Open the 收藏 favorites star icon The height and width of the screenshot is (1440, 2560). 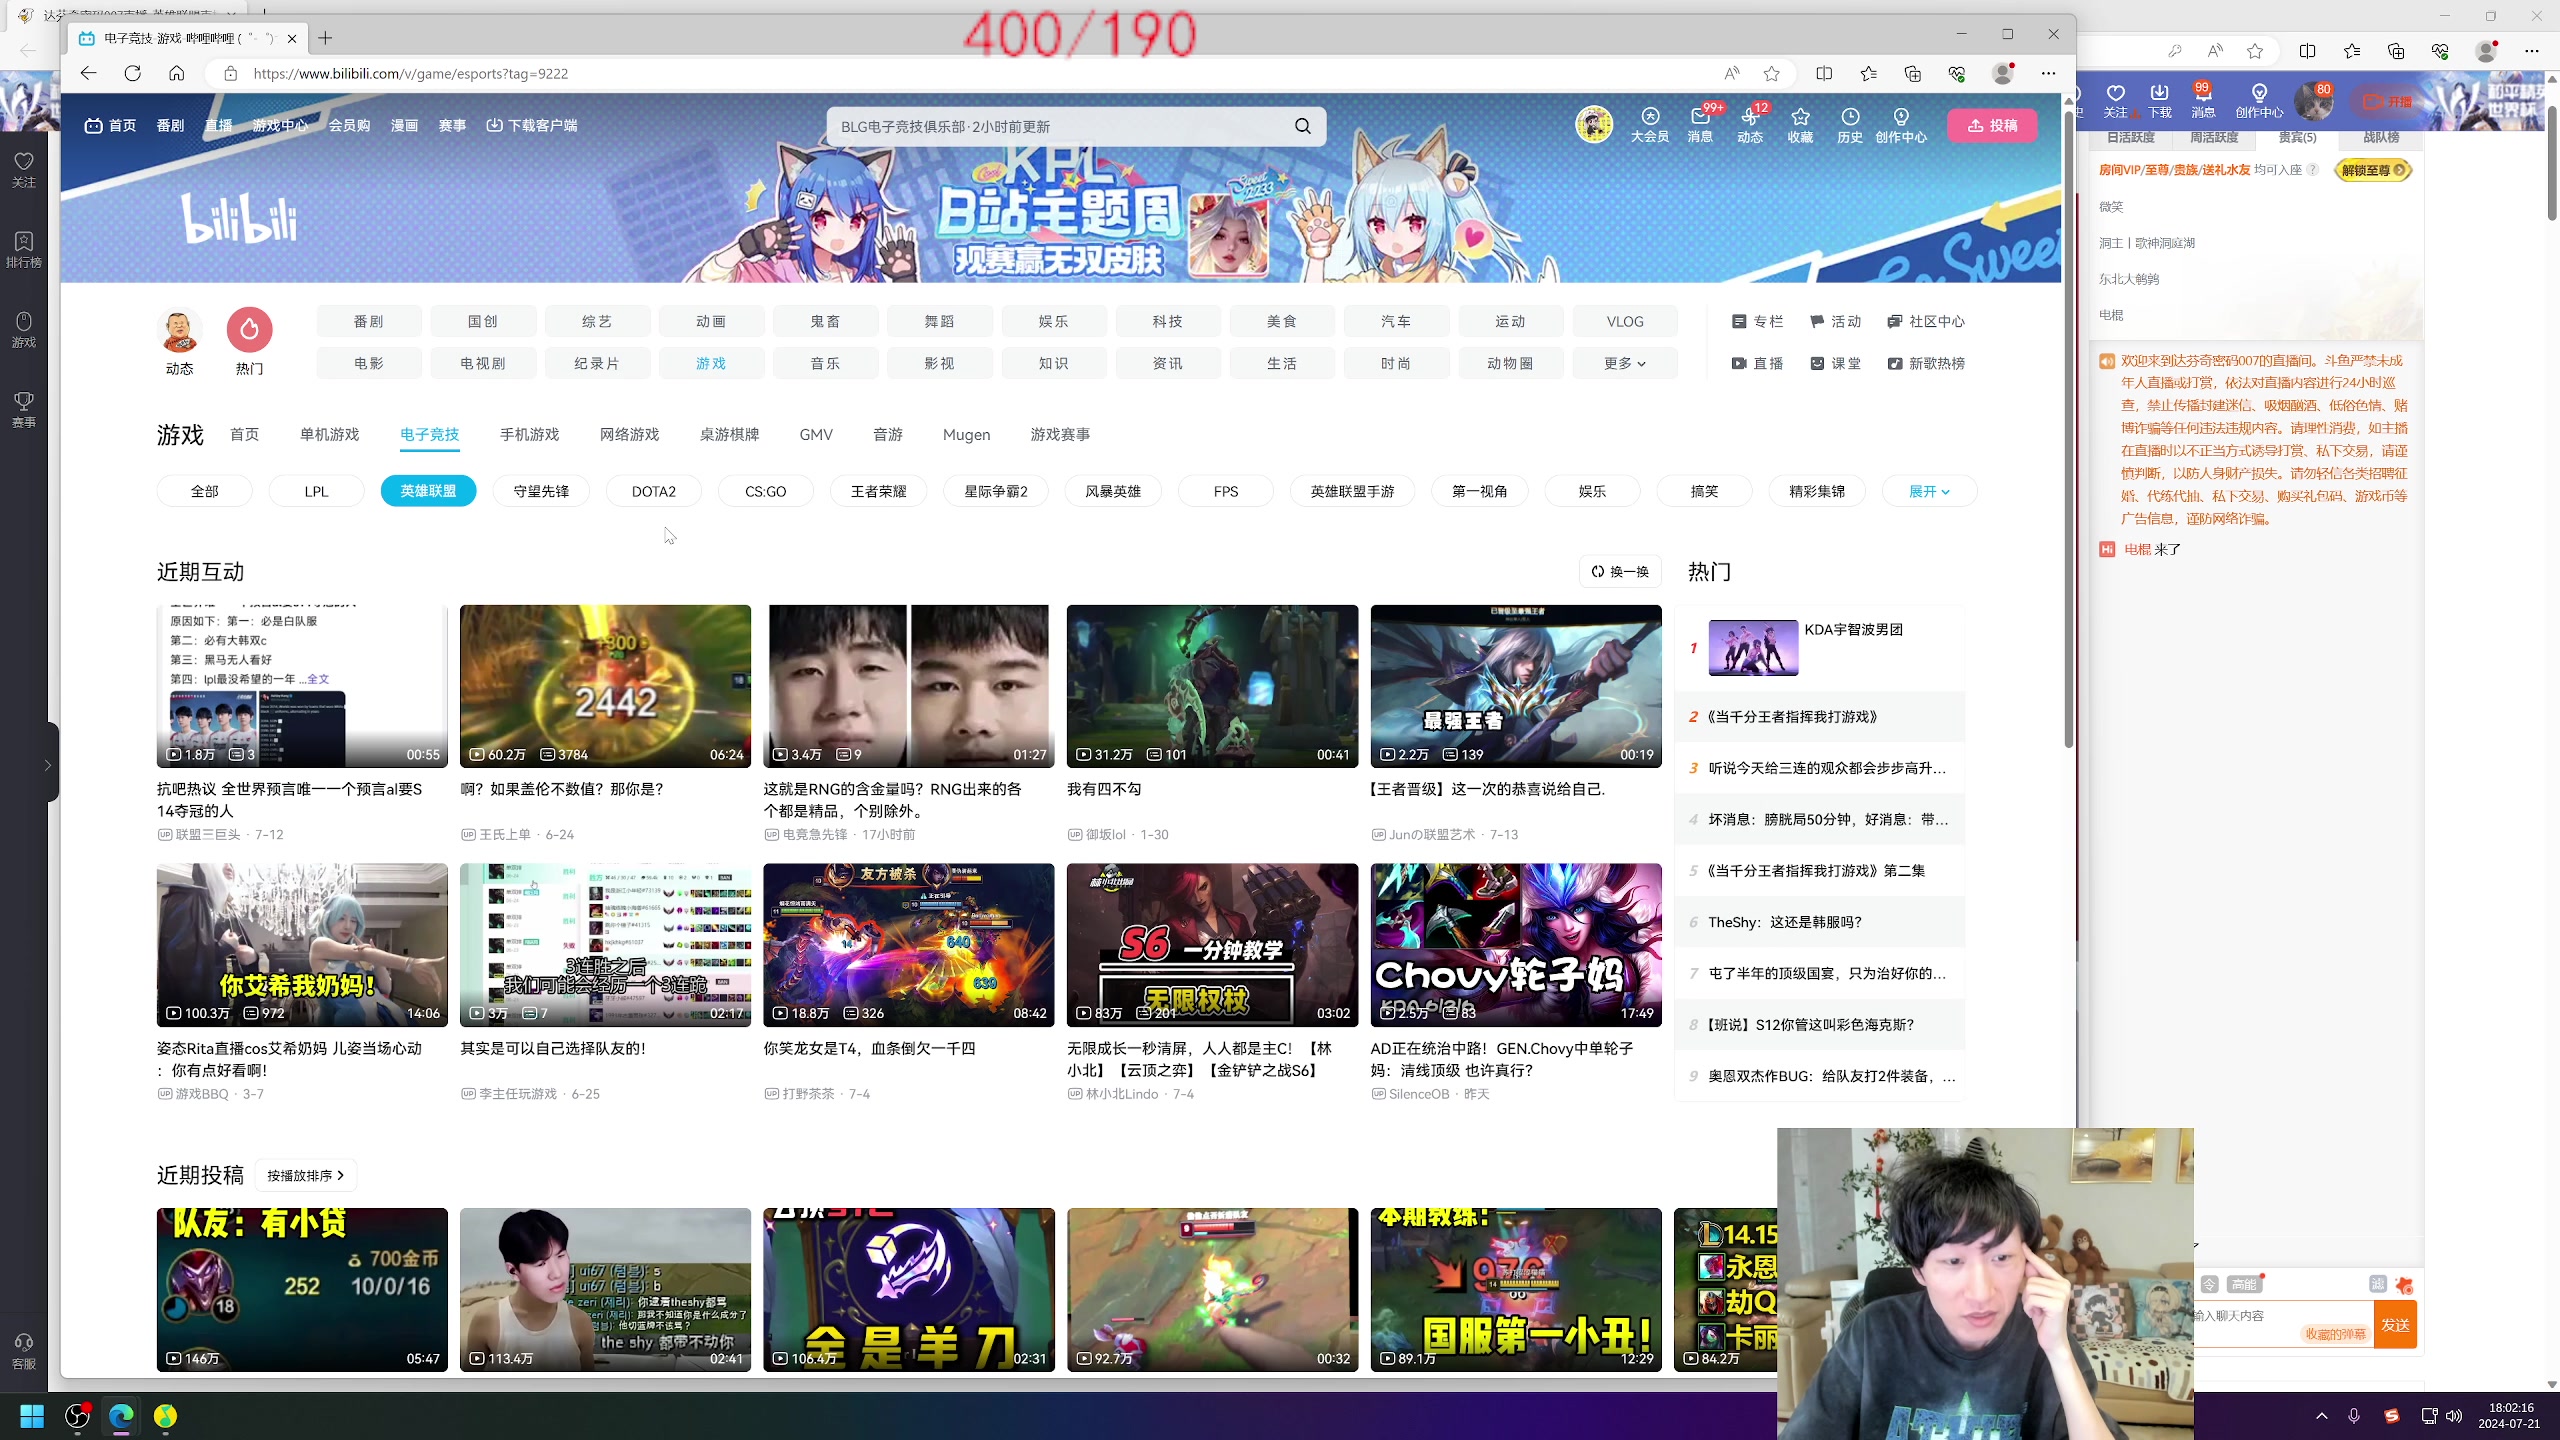(x=1800, y=125)
